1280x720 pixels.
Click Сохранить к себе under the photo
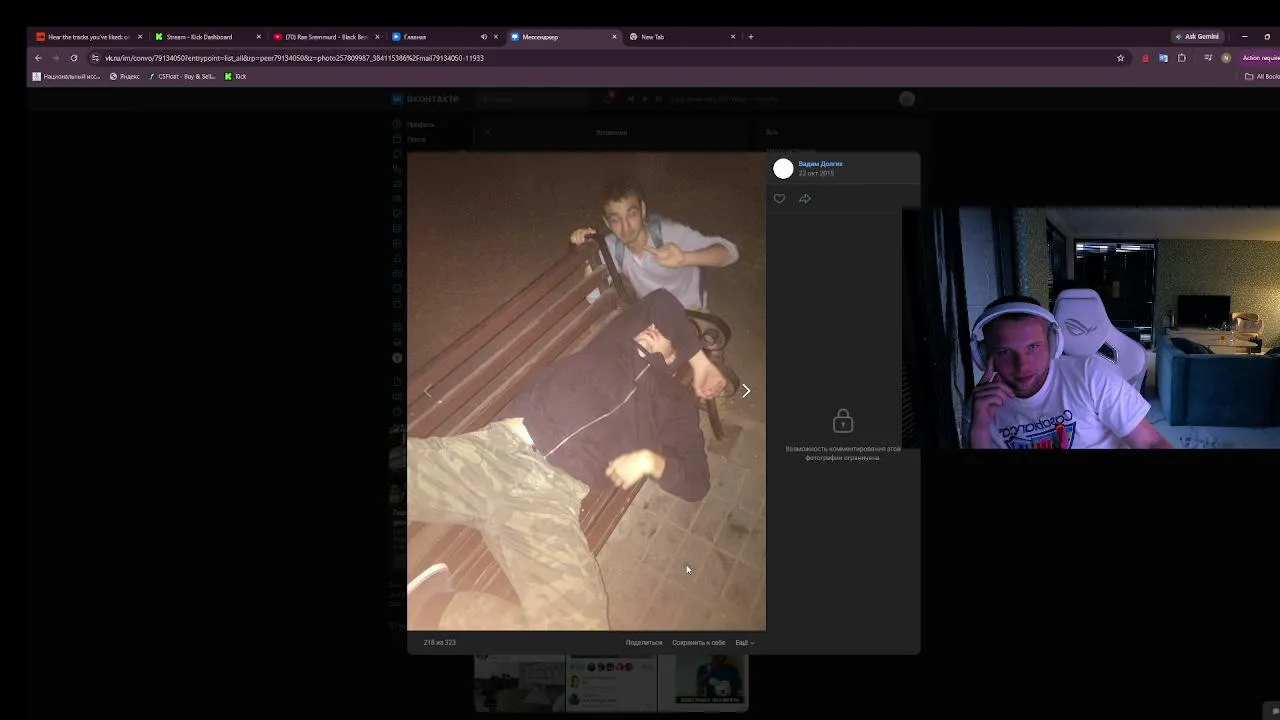[699, 643]
